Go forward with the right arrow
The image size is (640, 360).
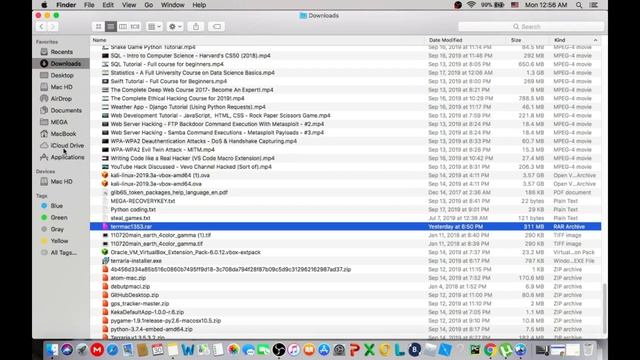52,27
